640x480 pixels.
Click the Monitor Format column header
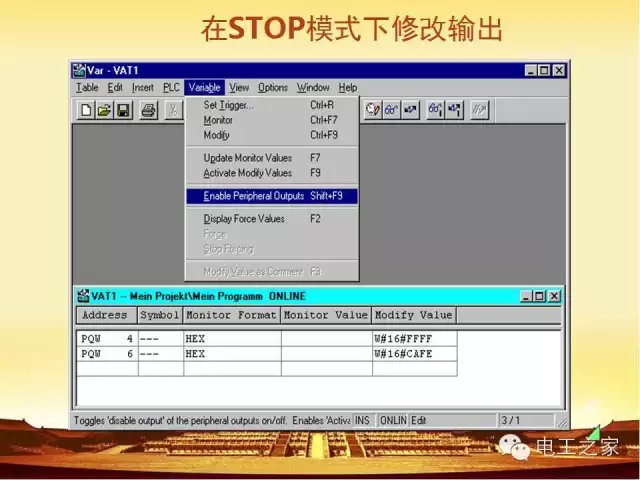[x=231, y=315]
